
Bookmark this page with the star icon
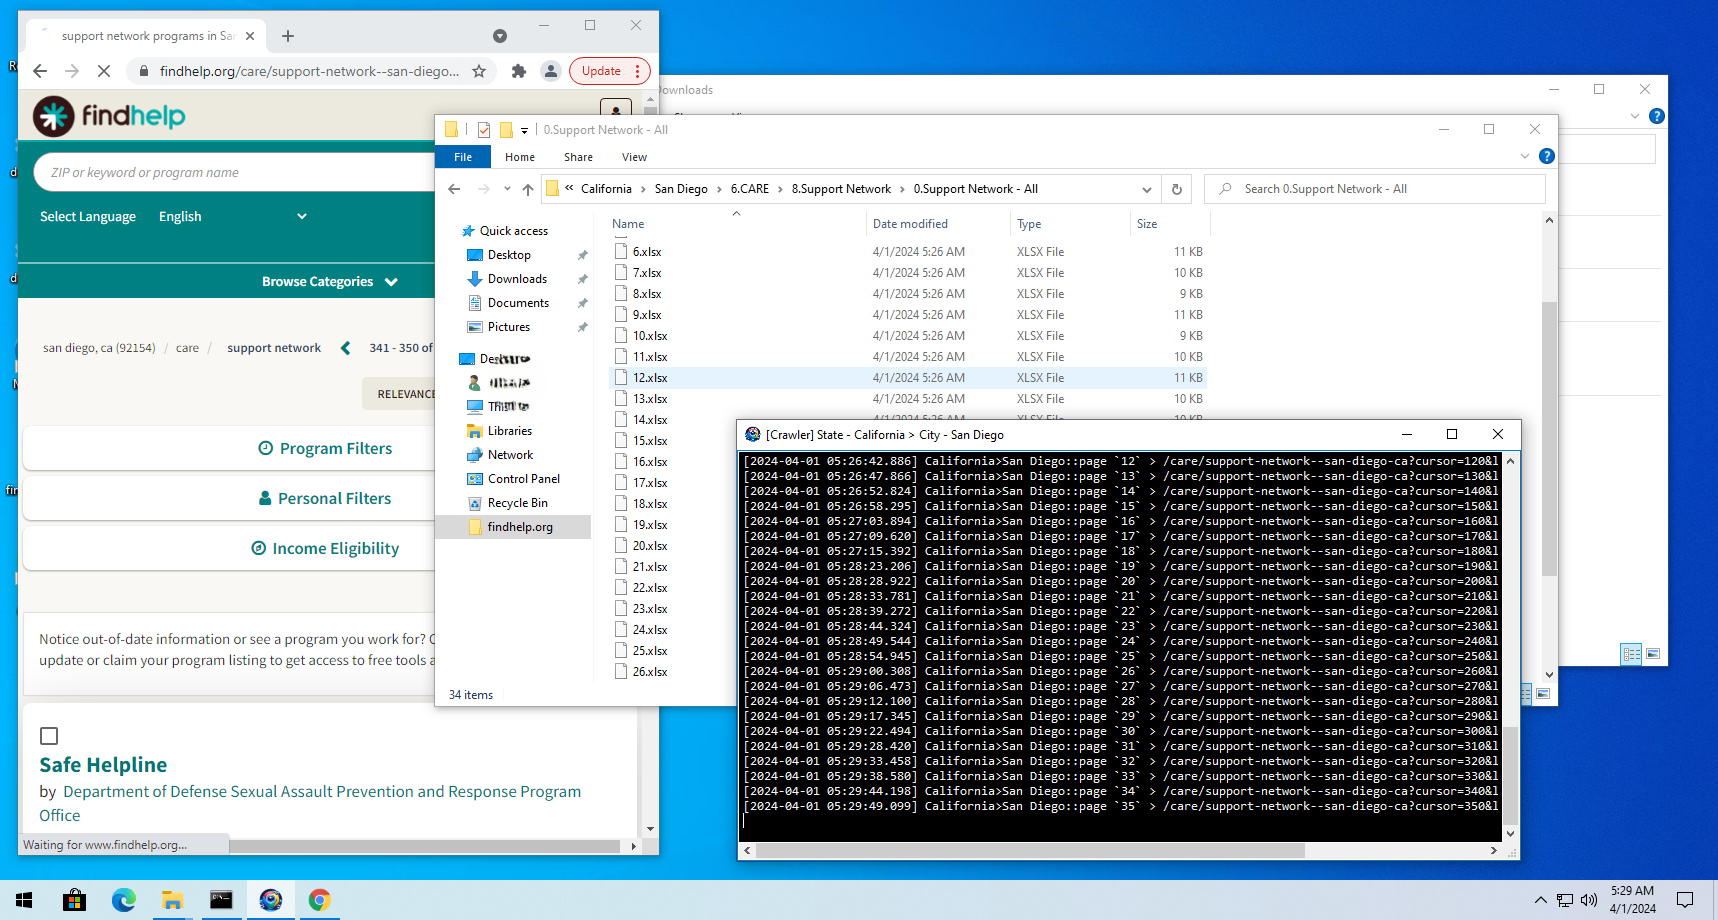click(479, 71)
